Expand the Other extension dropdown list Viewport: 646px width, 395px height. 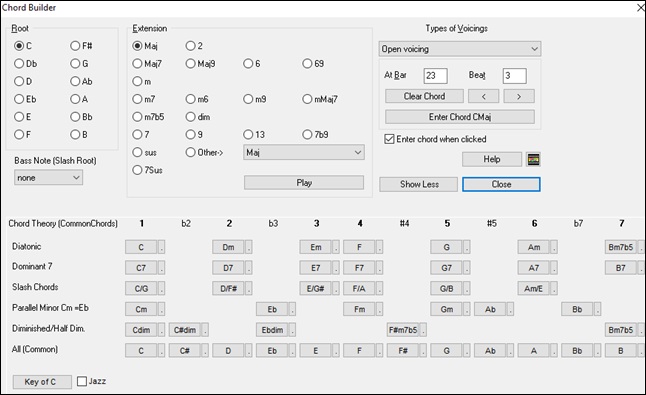[304, 152]
